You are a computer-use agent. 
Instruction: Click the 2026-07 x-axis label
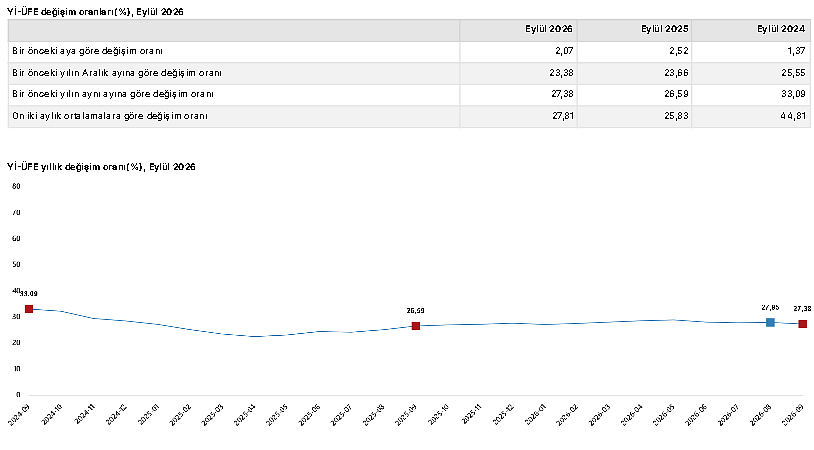[x=728, y=415]
